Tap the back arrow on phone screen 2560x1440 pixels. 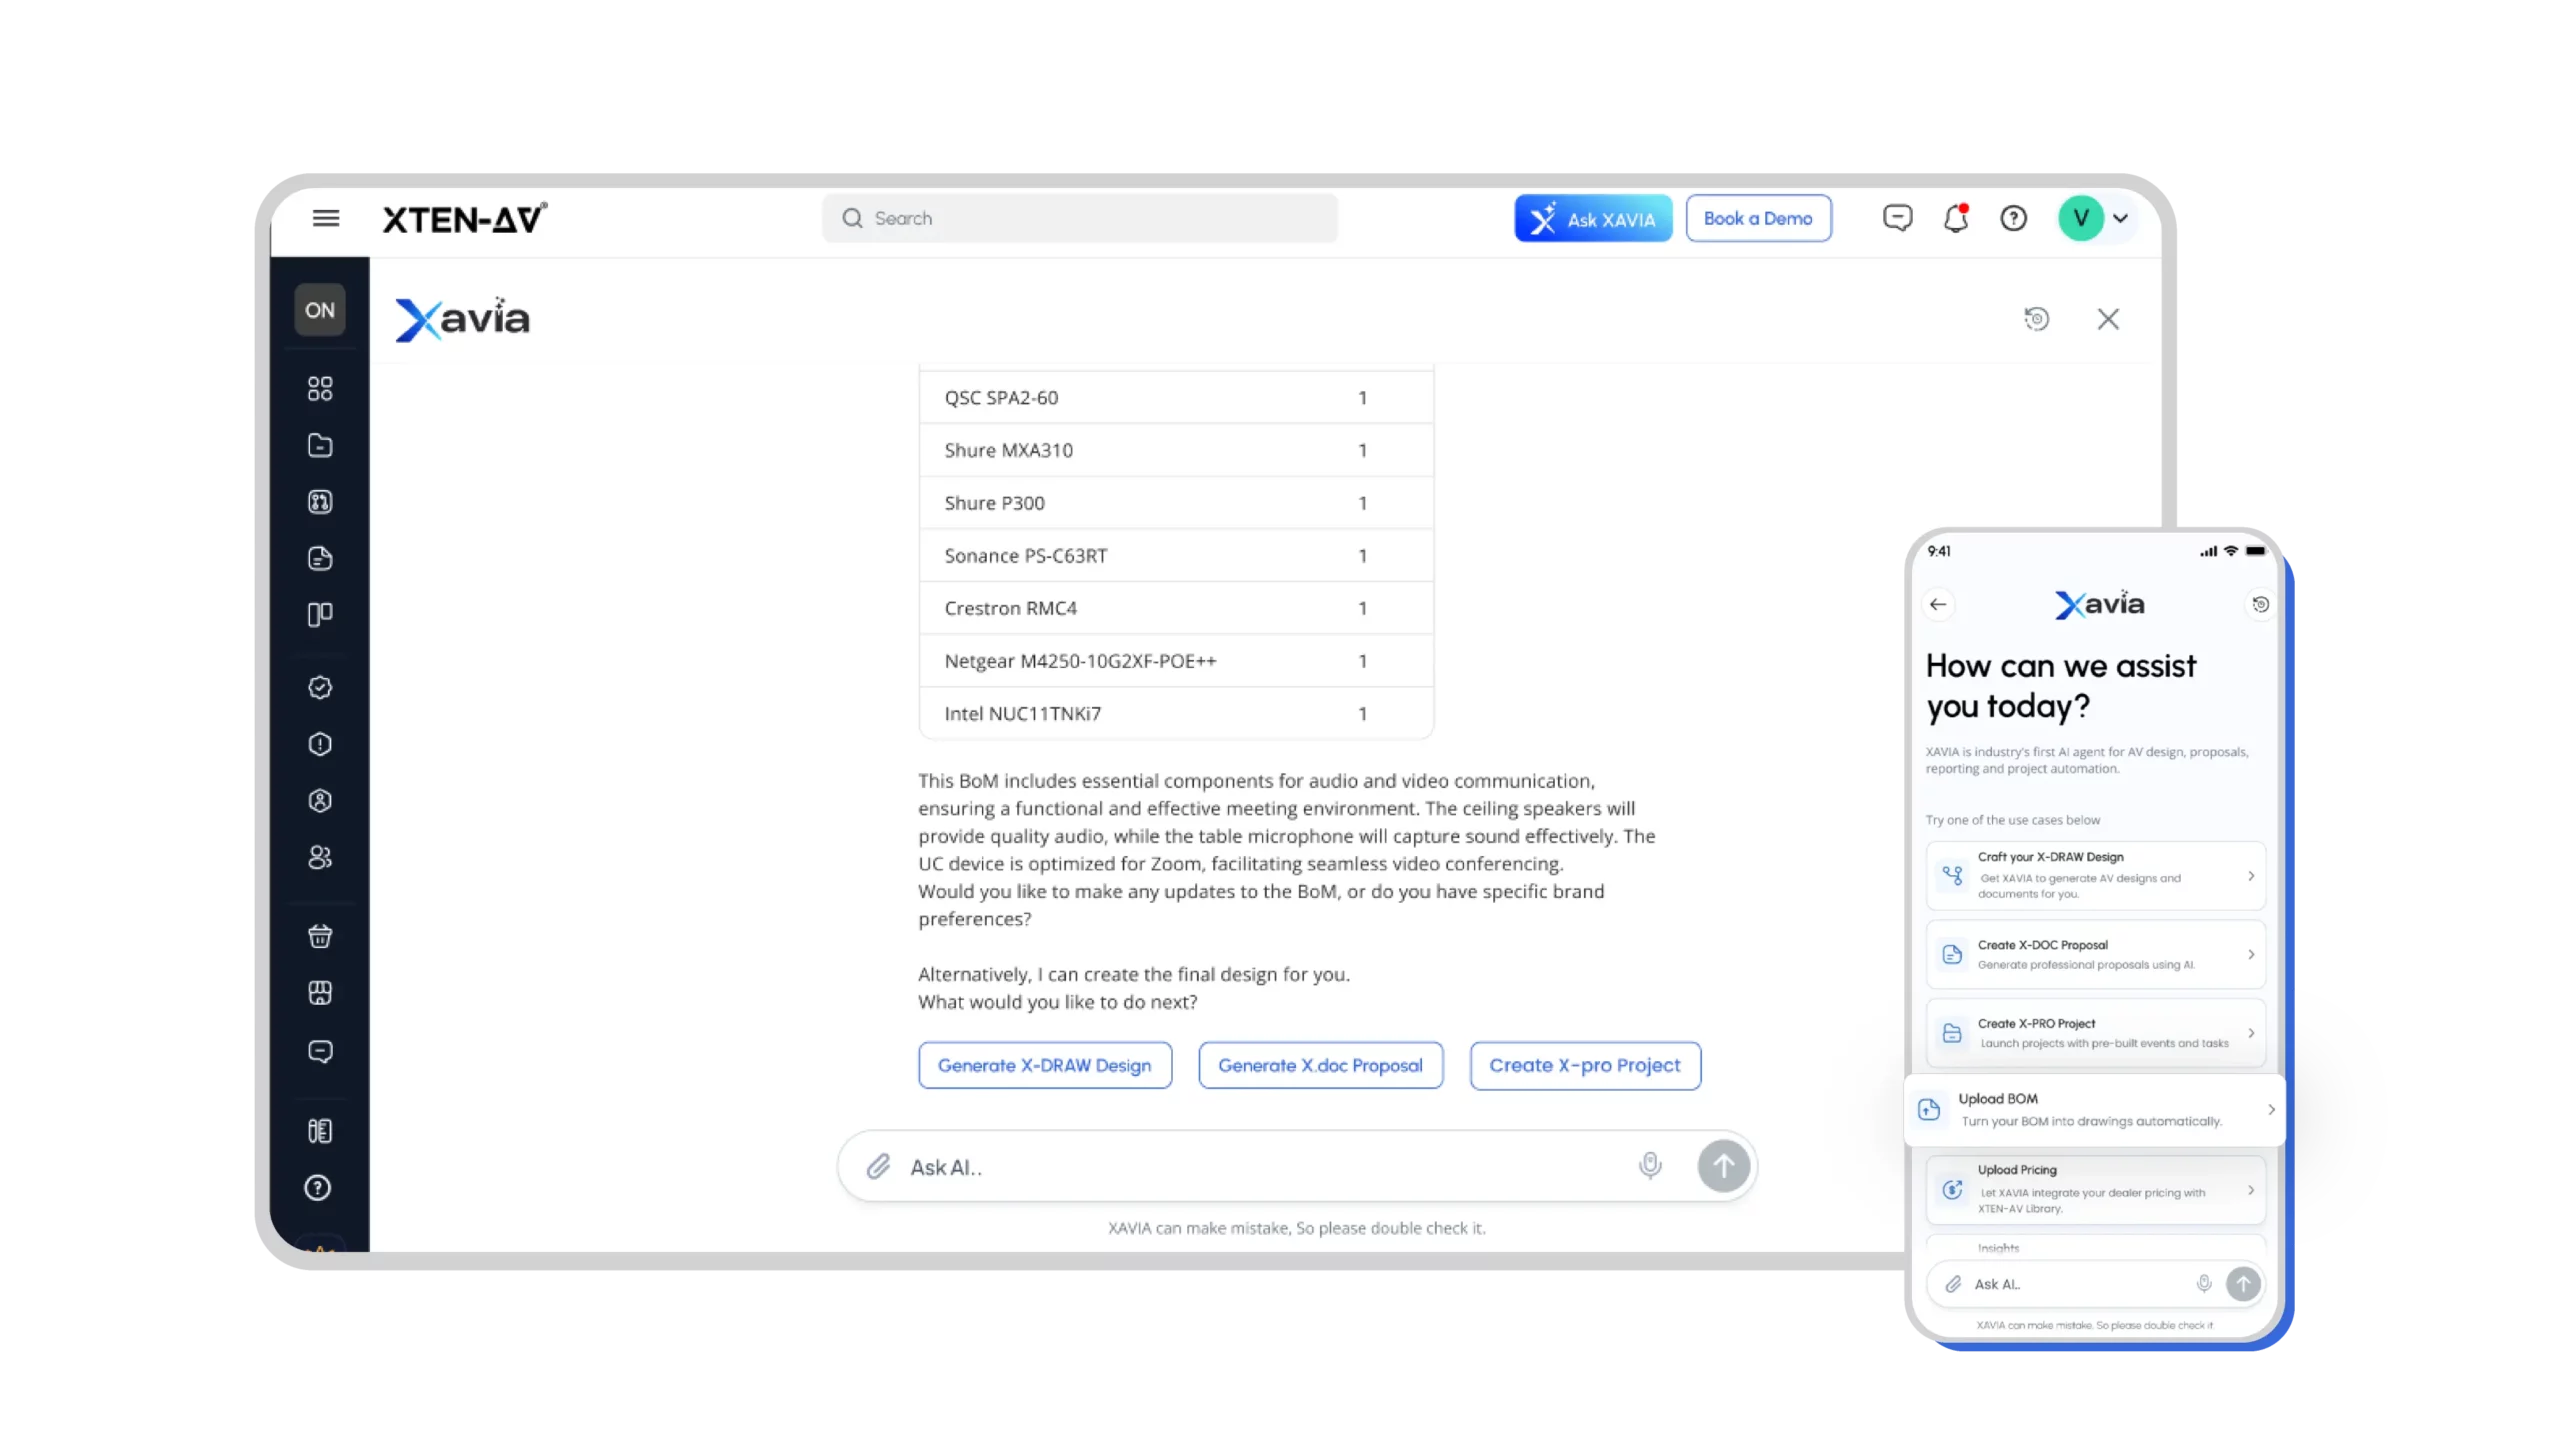1937,604
